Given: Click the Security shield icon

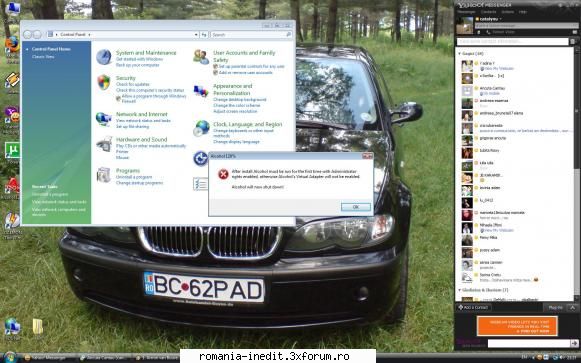Looking at the screenshot, I should 104,82.
